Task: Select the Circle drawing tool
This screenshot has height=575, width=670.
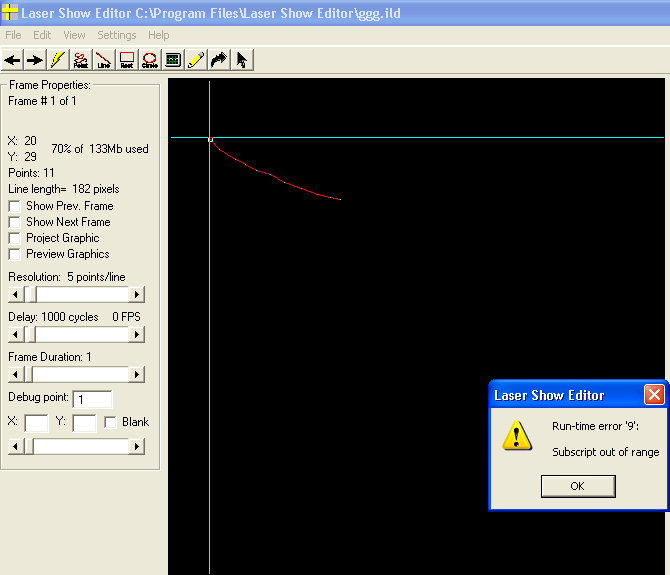Action: tap(150, 60)
